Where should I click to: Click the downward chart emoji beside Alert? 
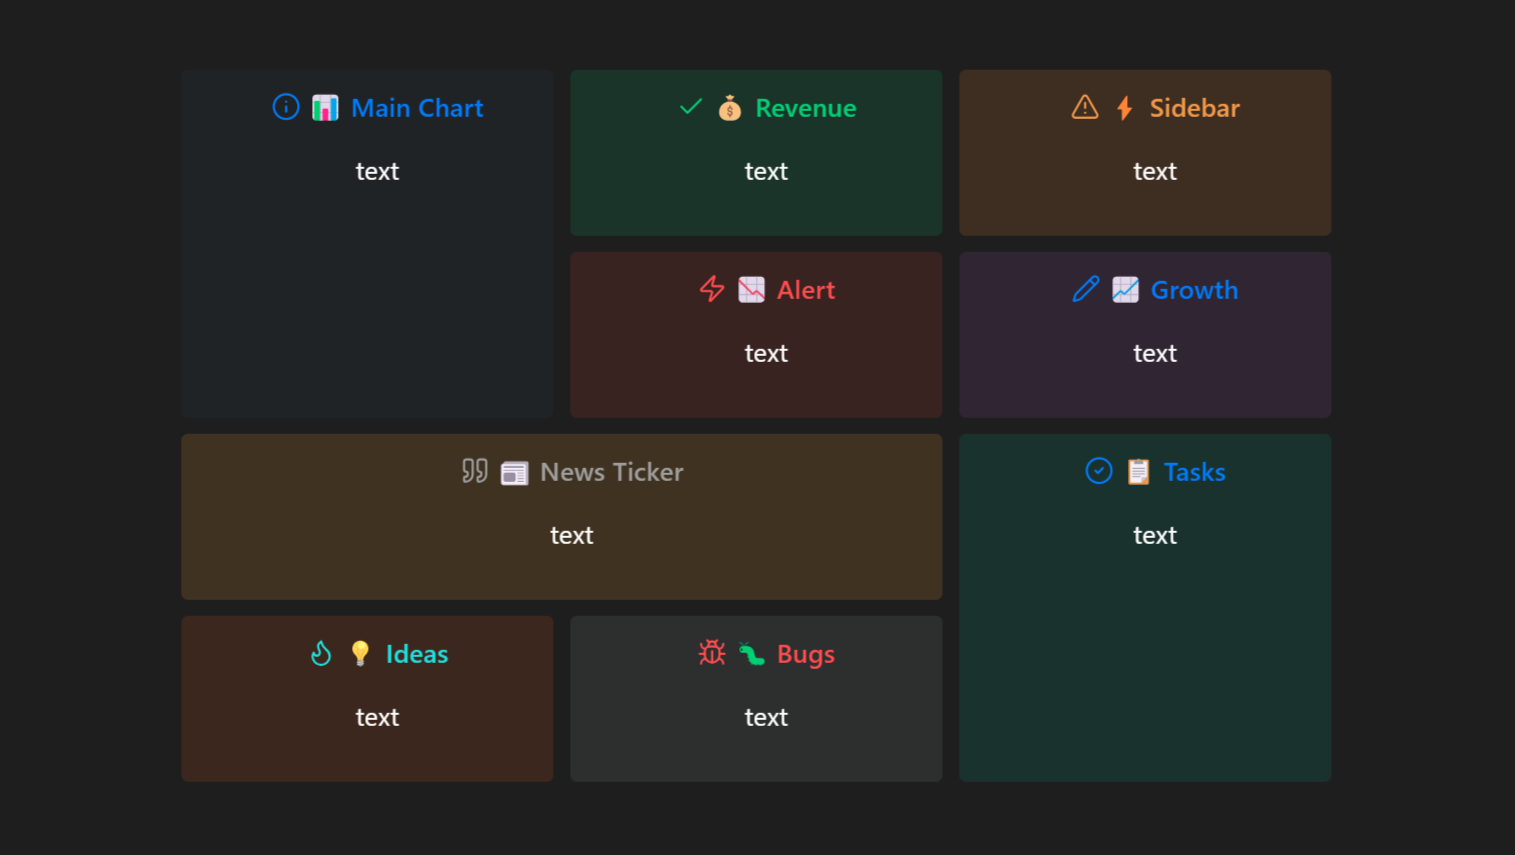point(752,290)
